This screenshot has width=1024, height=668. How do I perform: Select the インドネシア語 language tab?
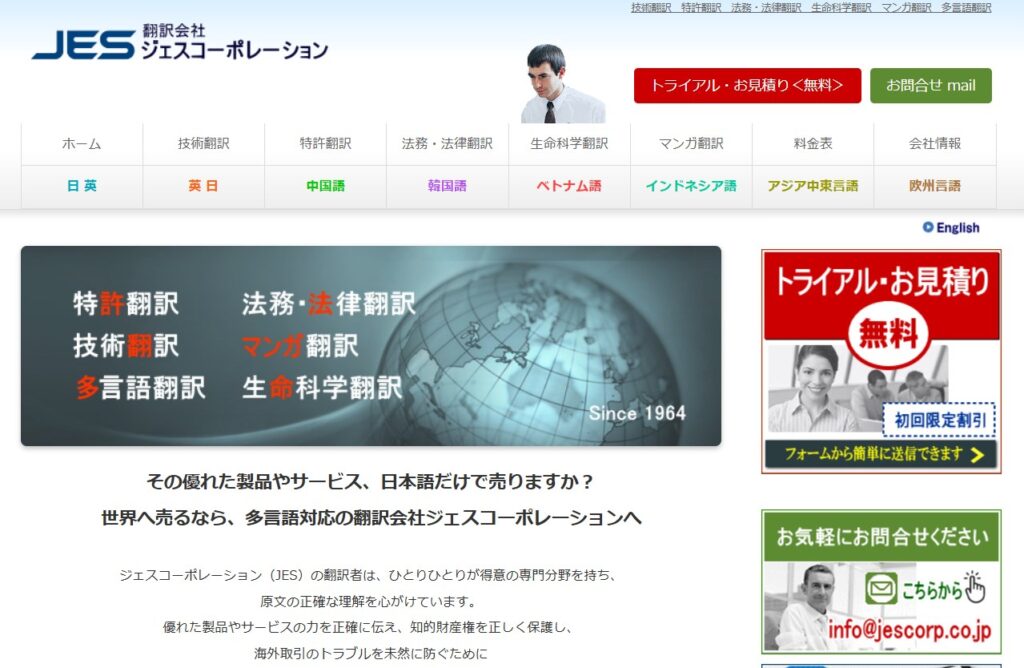[x=691, y=186]
